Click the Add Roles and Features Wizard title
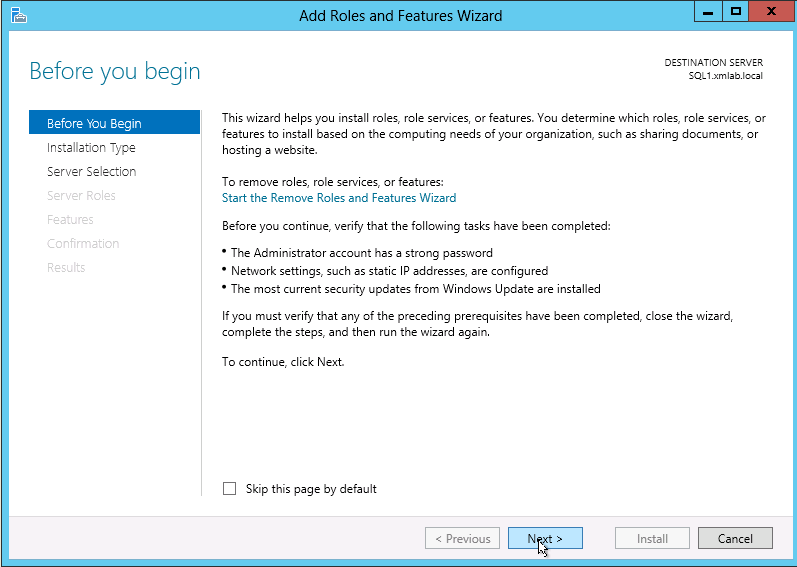 click(x=400, y=15)
